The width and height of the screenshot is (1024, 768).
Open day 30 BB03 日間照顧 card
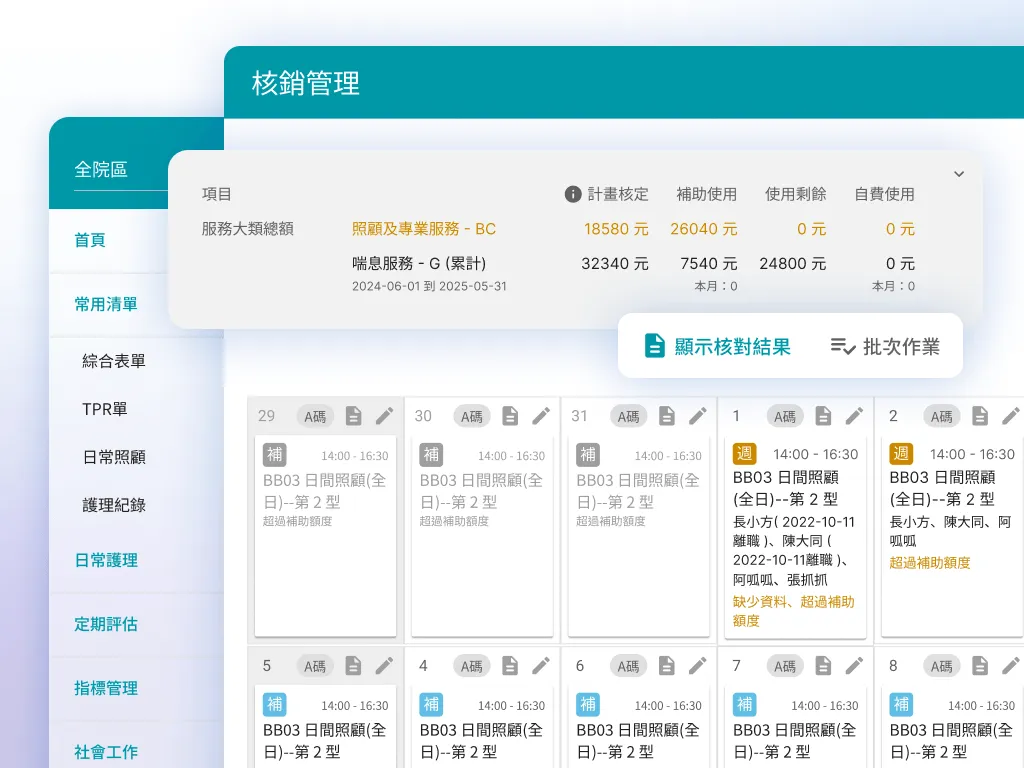482,536
